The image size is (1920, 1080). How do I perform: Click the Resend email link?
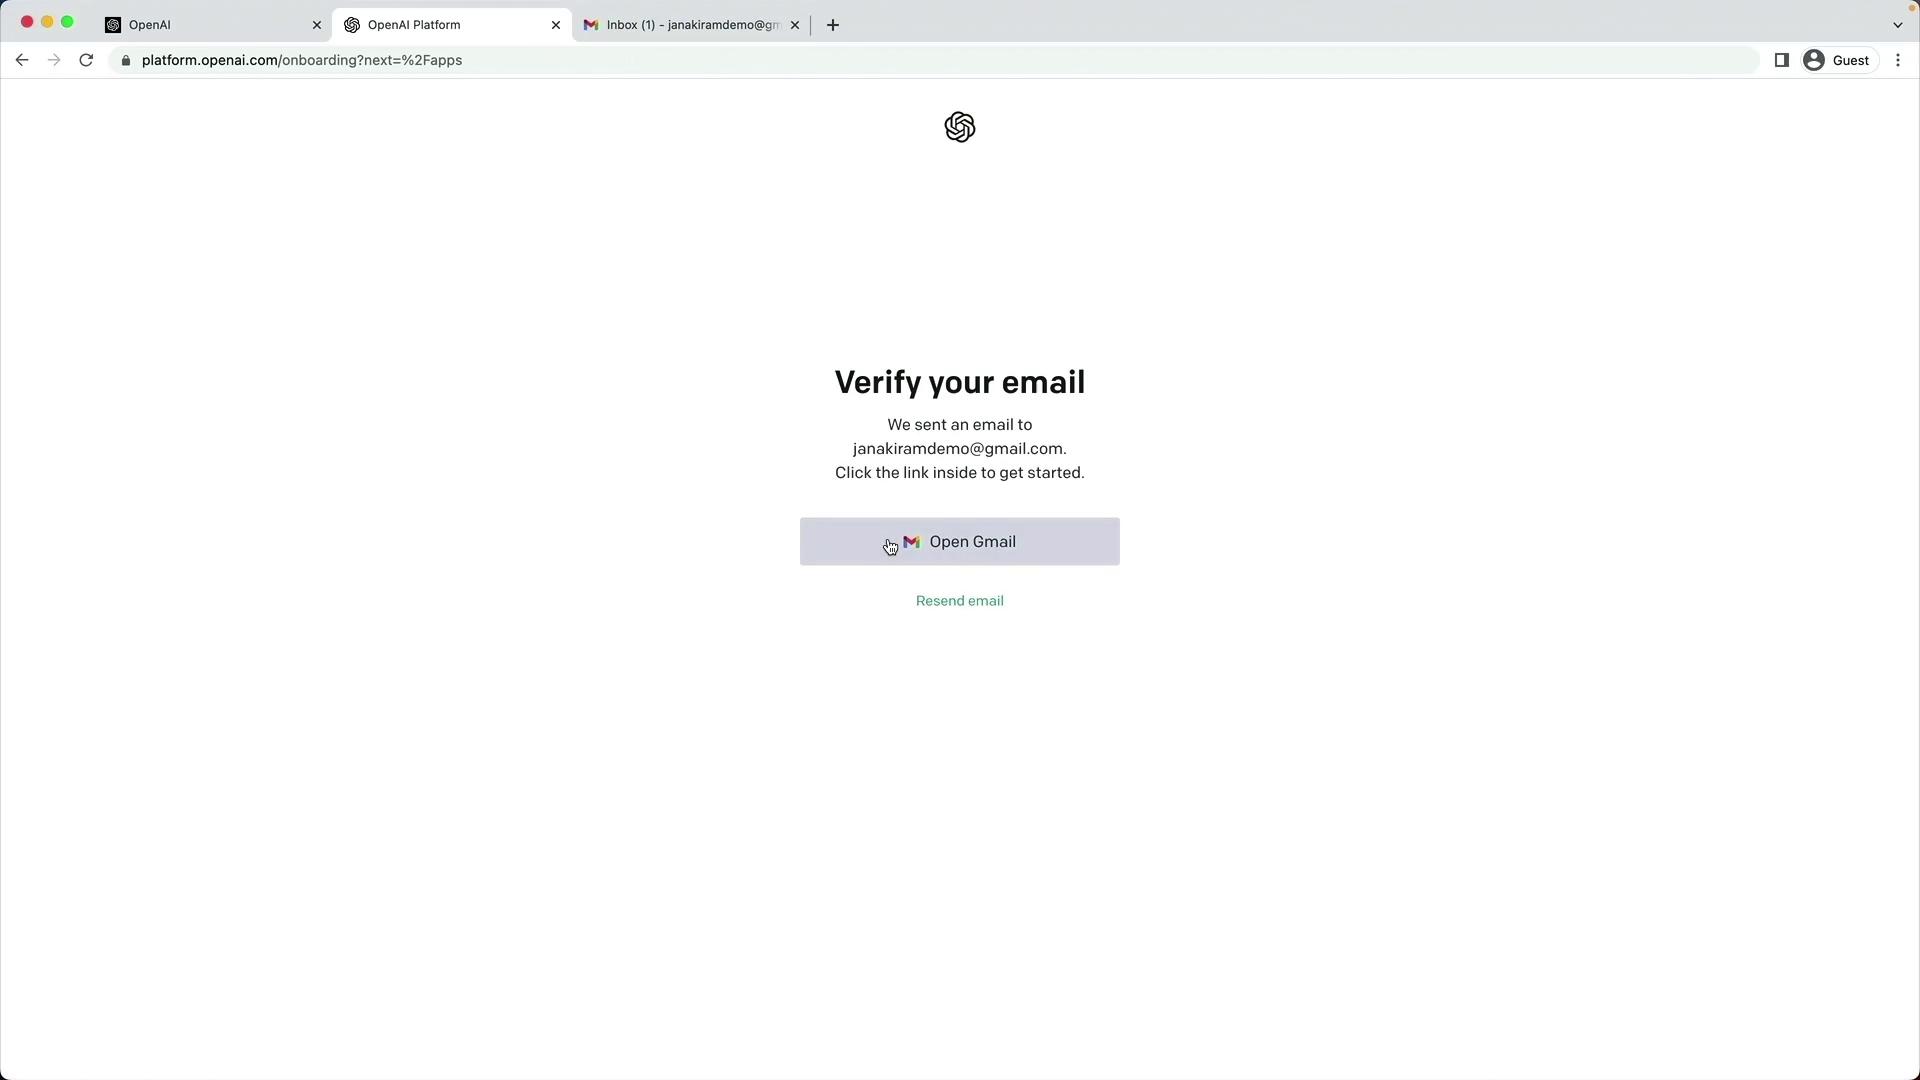click(959, 600)
